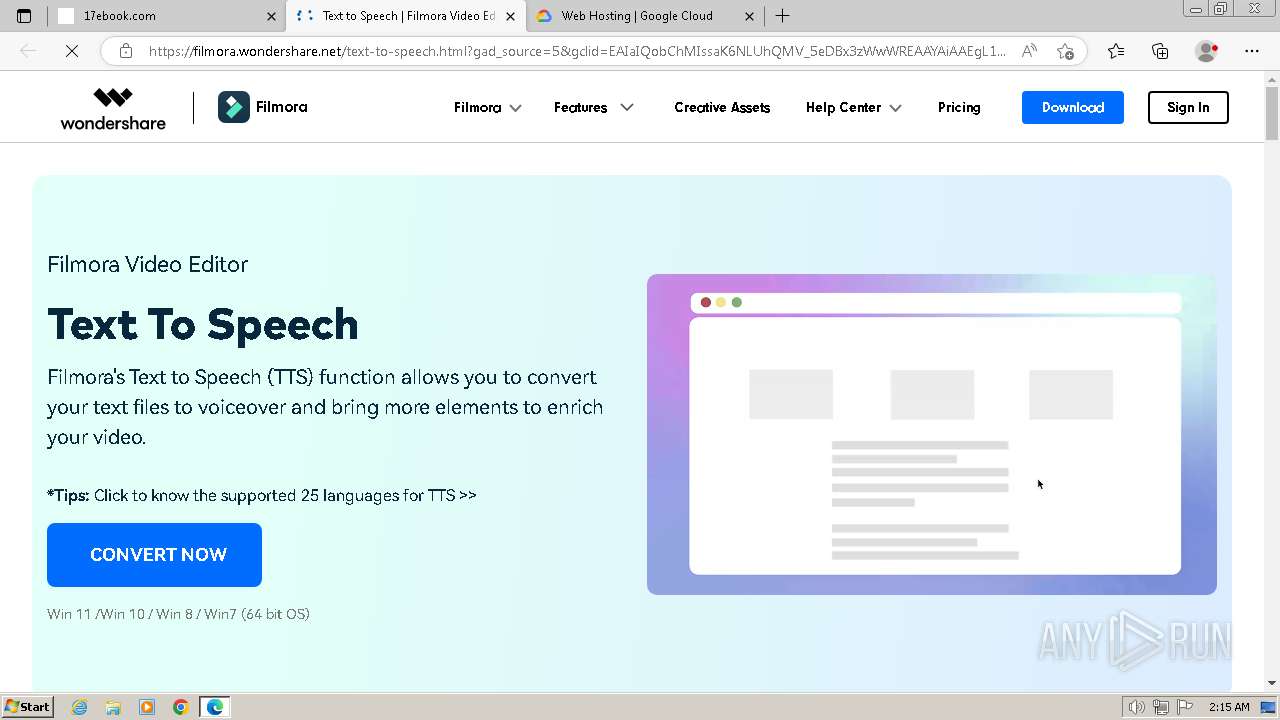Close the Text to Speech tab
This screenshot has width=1280, height=720.
pos(511,16)
